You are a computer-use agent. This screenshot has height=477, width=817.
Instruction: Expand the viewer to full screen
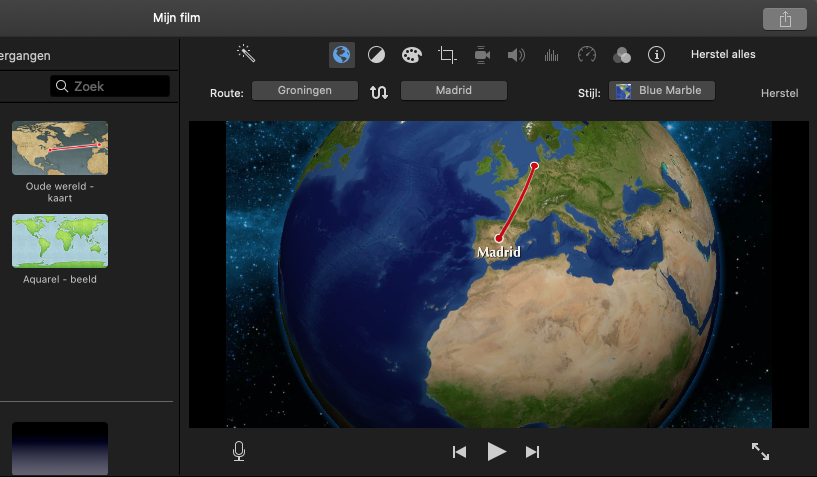point(760,451)
